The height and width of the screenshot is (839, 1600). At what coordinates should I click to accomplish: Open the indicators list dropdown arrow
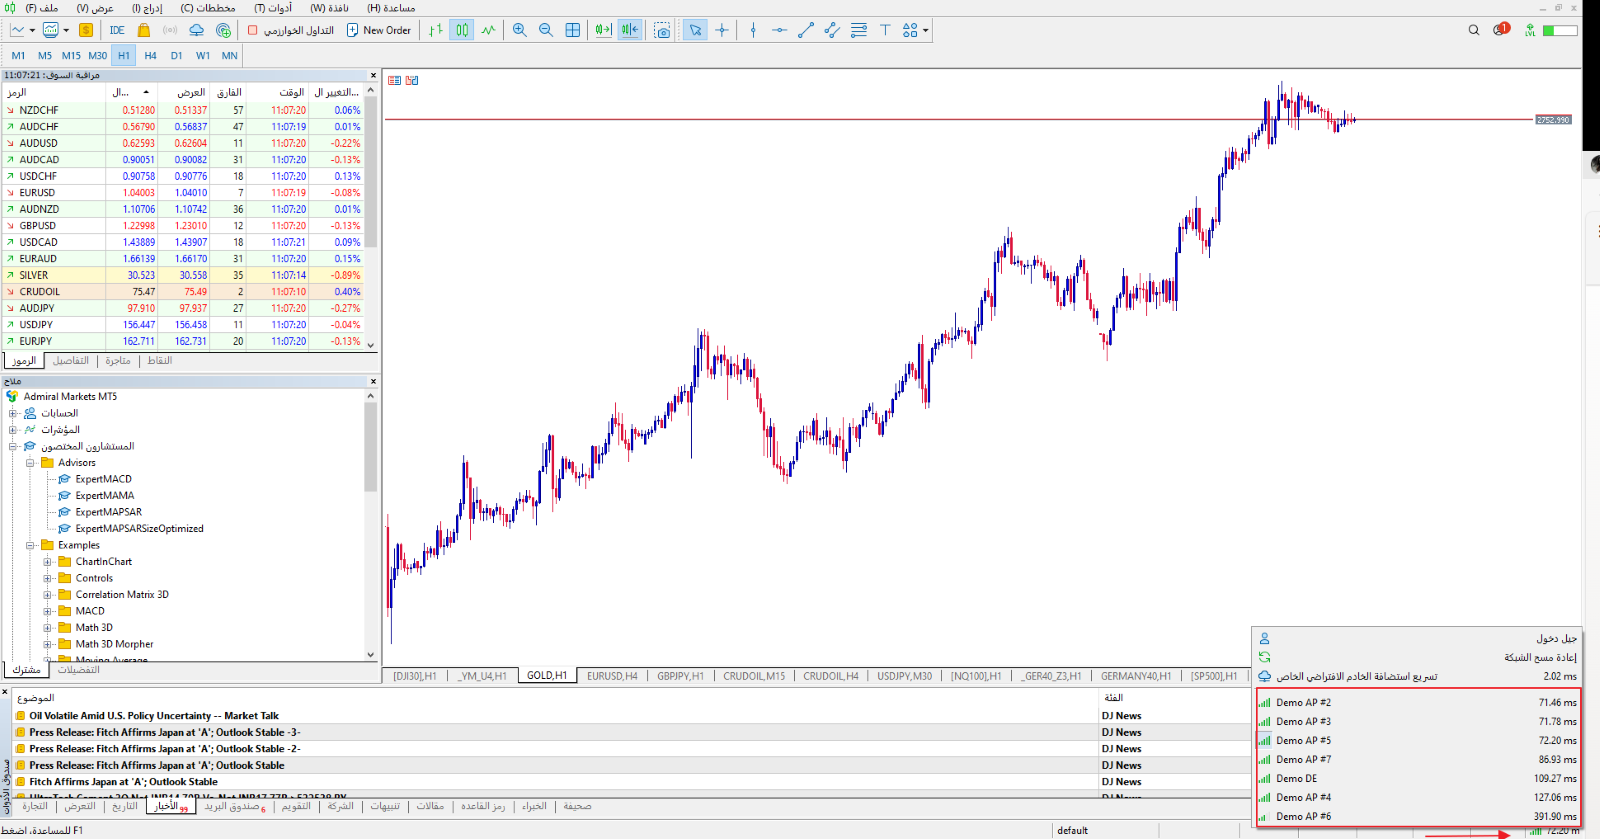click(66, 30)
